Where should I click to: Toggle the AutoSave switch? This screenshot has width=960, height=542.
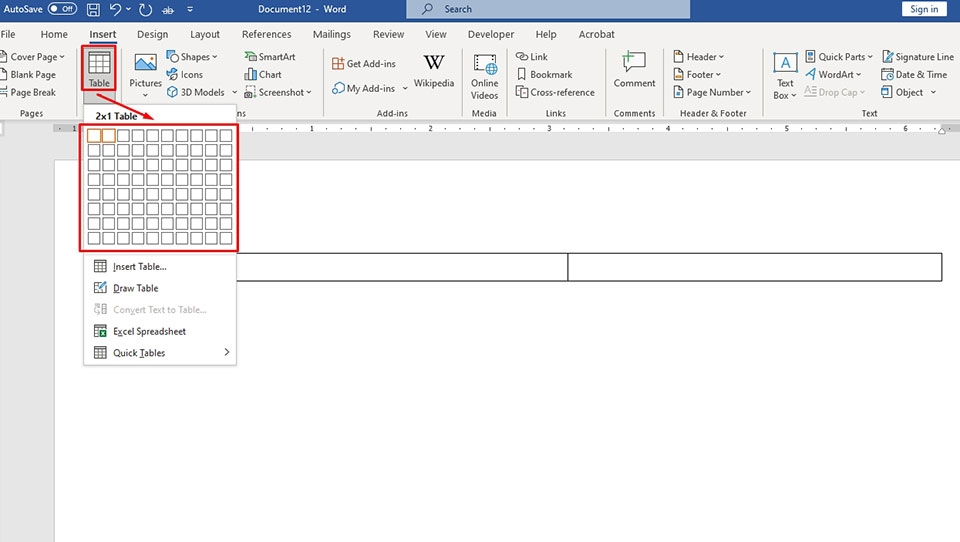click(x=62, y=9)
